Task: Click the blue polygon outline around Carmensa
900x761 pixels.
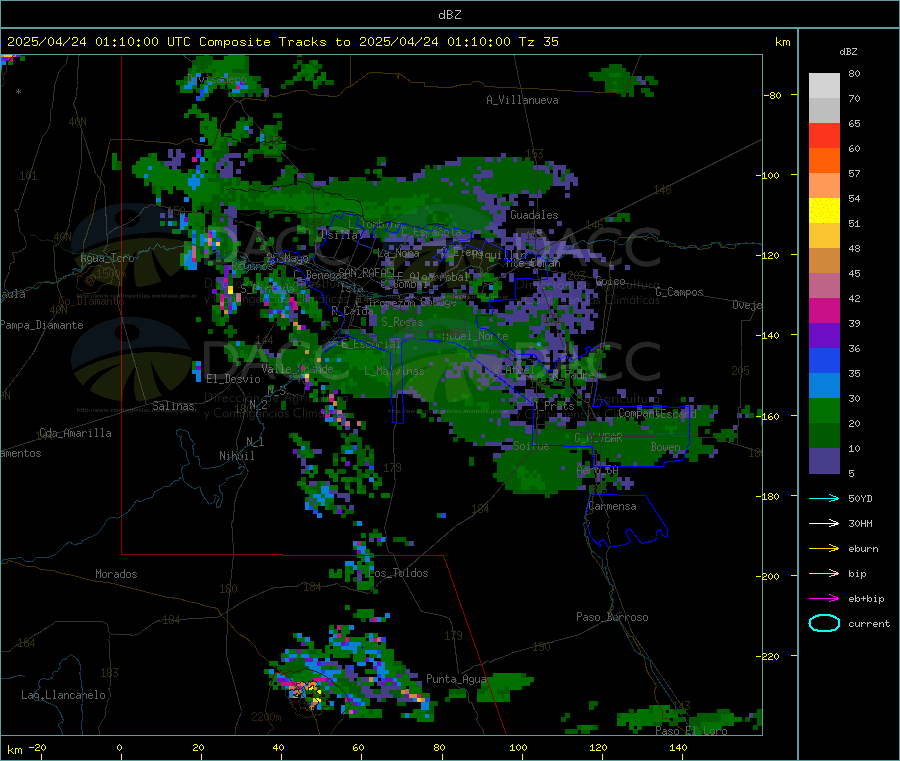Action: (x=626, y=520)
